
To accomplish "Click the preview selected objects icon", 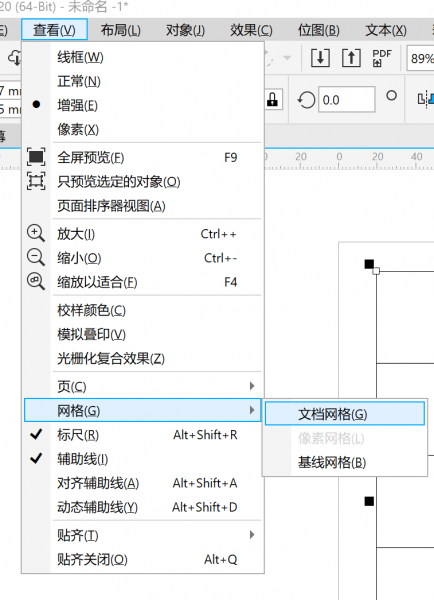I will (x=36, y=181).
